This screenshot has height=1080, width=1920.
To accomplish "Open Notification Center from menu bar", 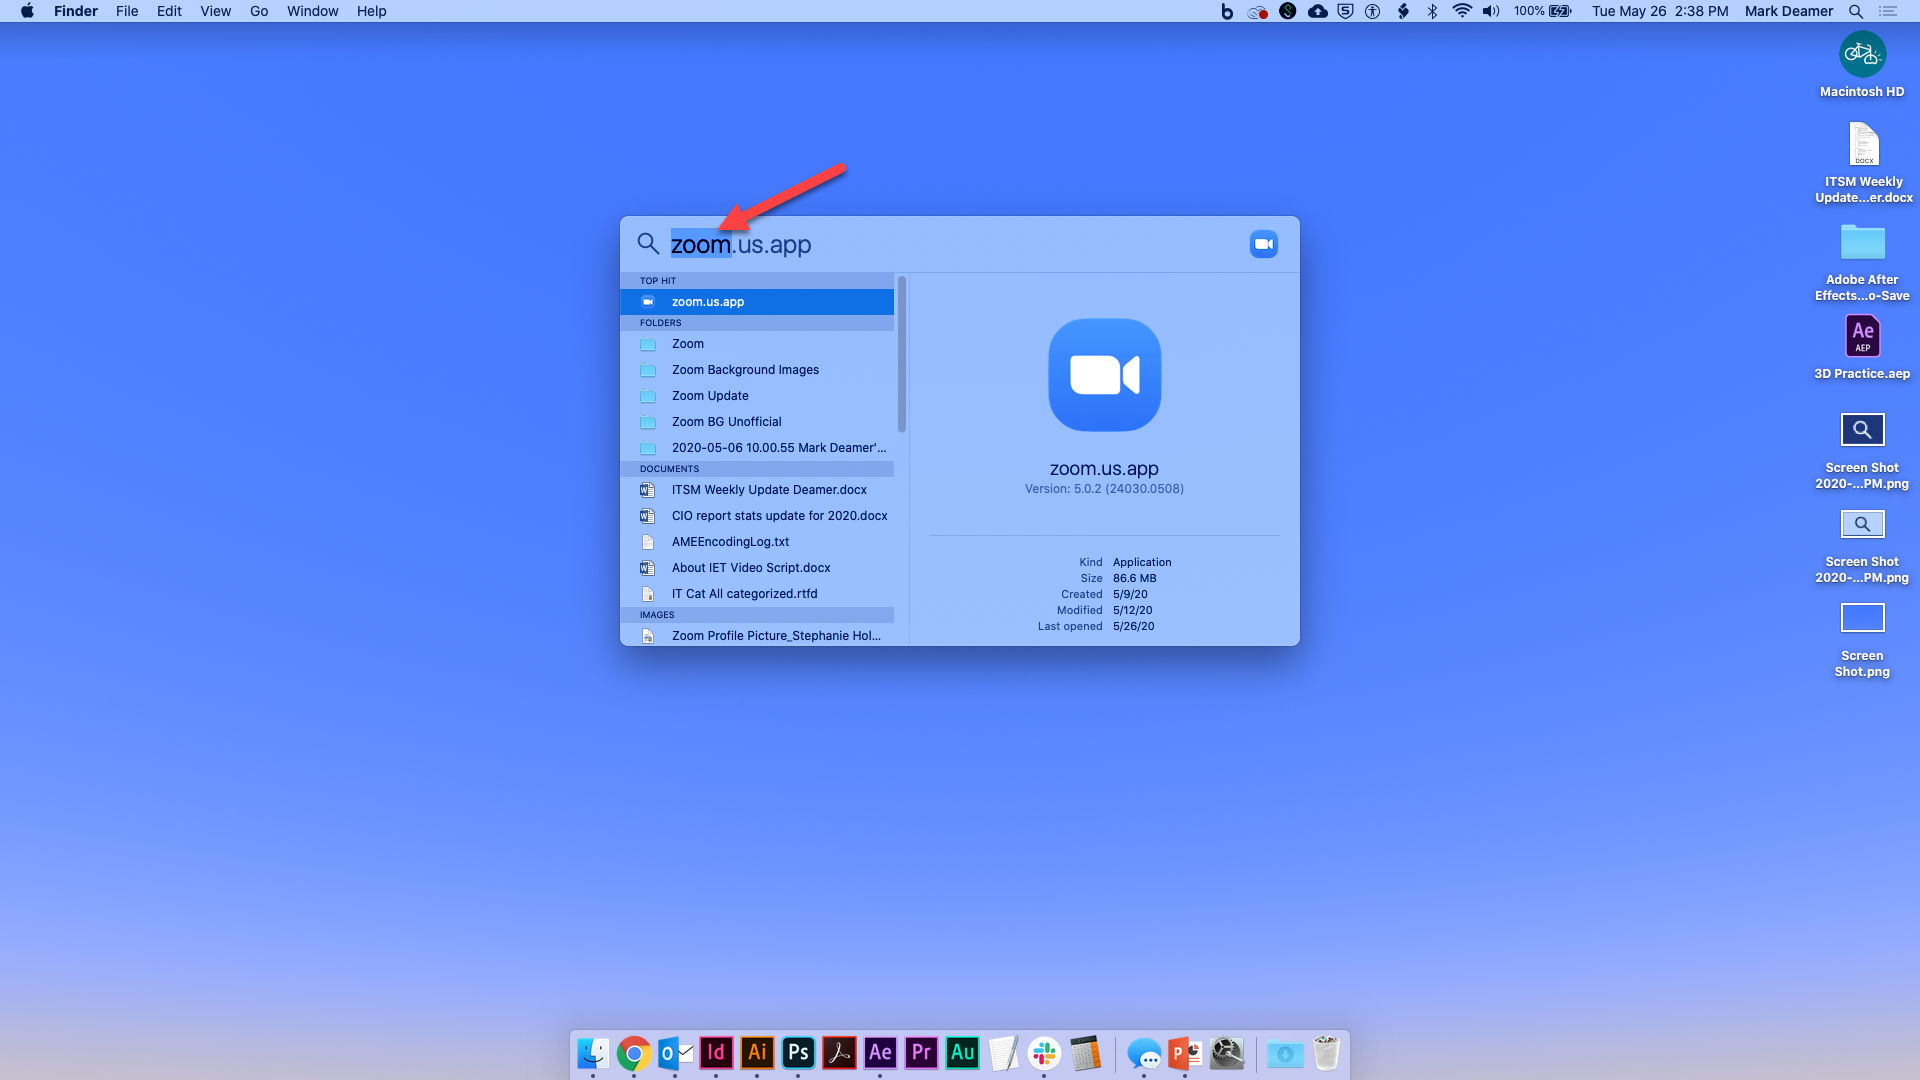I will tap(1888, 11).
